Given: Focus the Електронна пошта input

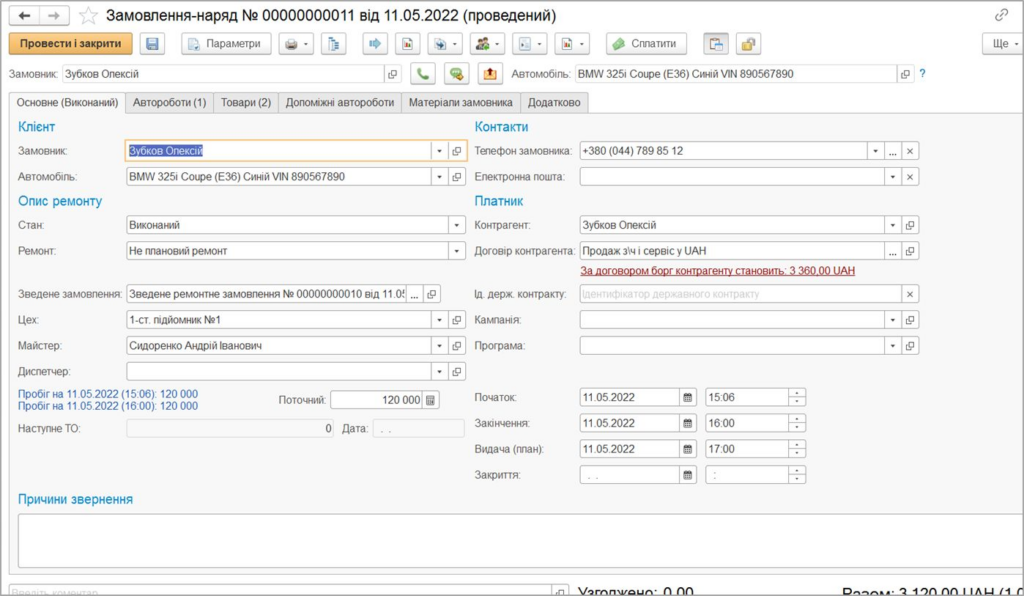Looking at the screenshot, I should click(x=731, y=177).
